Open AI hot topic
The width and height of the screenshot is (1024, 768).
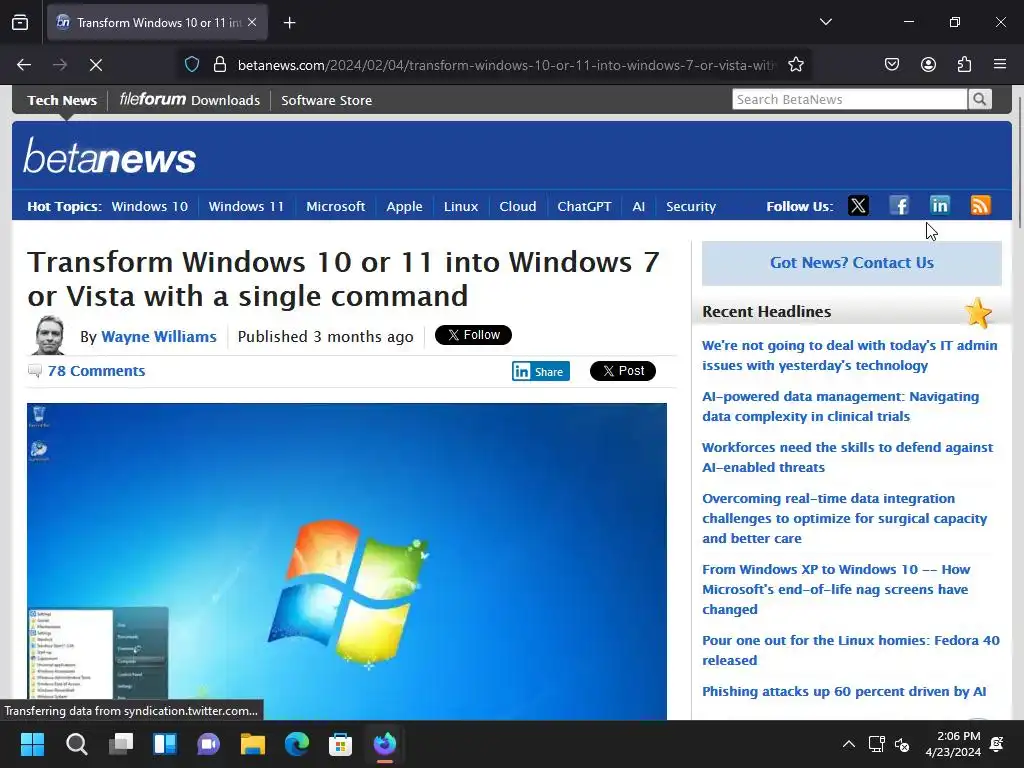coord(639,206)
